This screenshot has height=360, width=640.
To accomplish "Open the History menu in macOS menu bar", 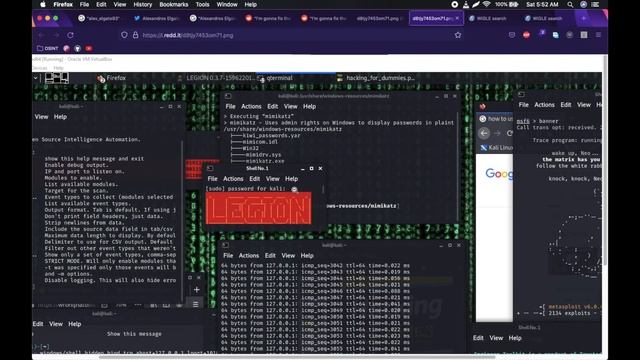I will point(142,4).
